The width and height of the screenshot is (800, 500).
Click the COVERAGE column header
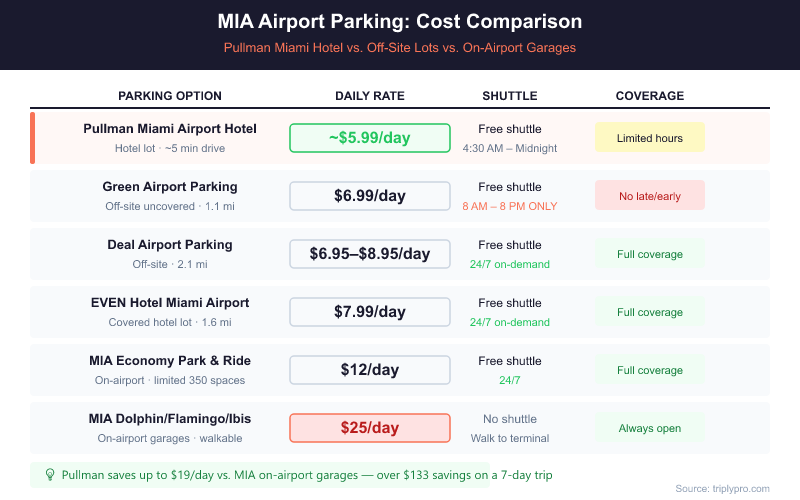(650, 96)
